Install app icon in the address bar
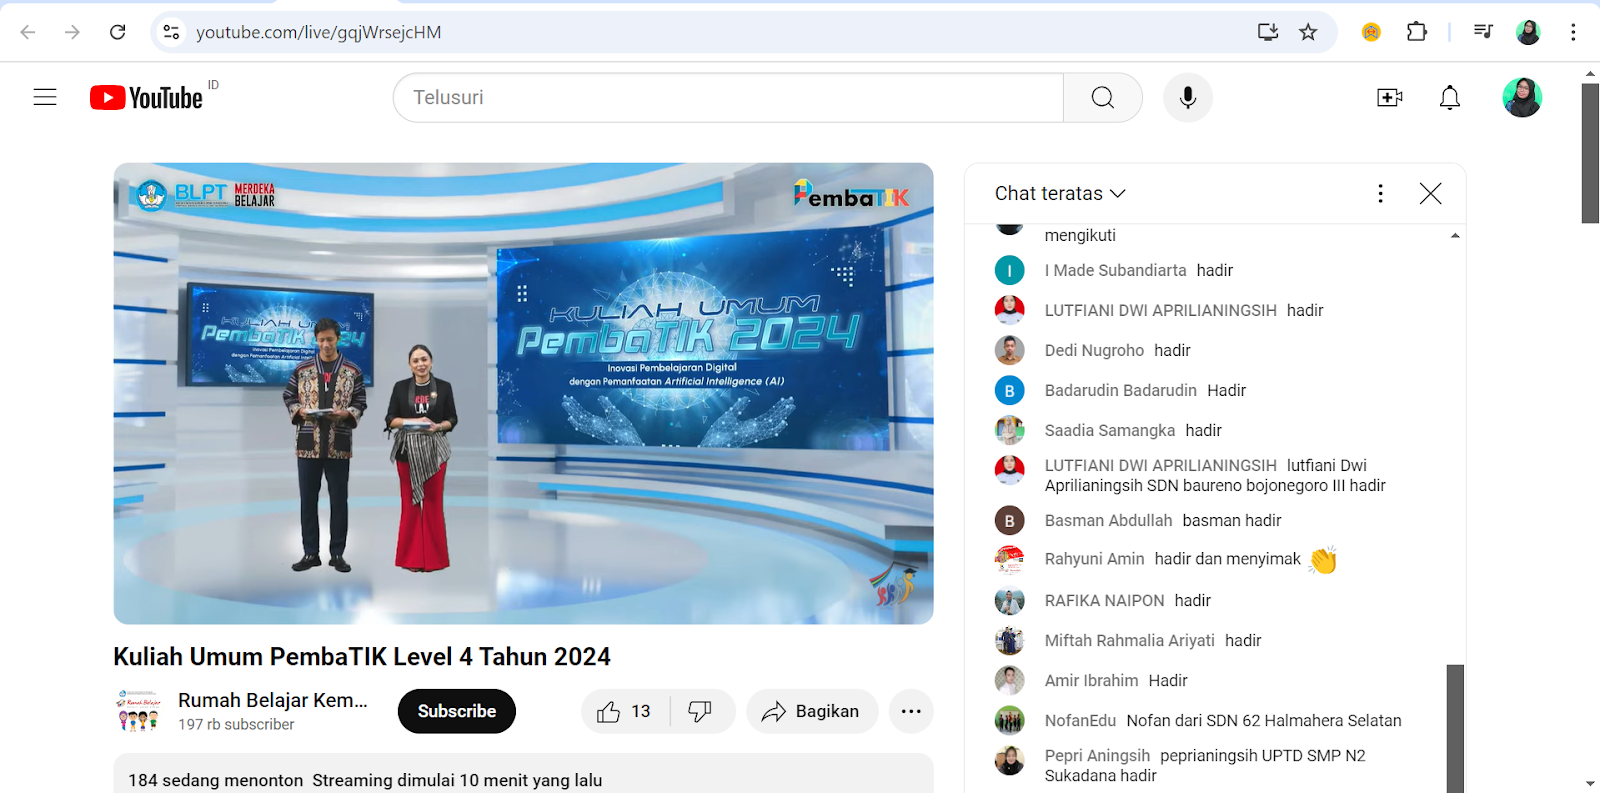 1268,32
